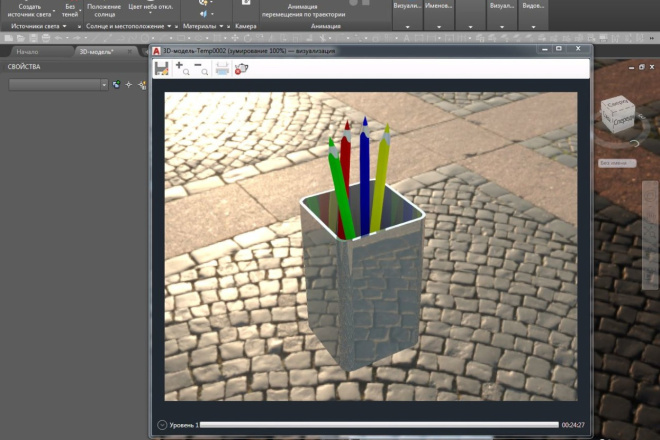Expand the Уровень 1 render details chevron
Screen dimensions: 660x440
coord(162,425)
